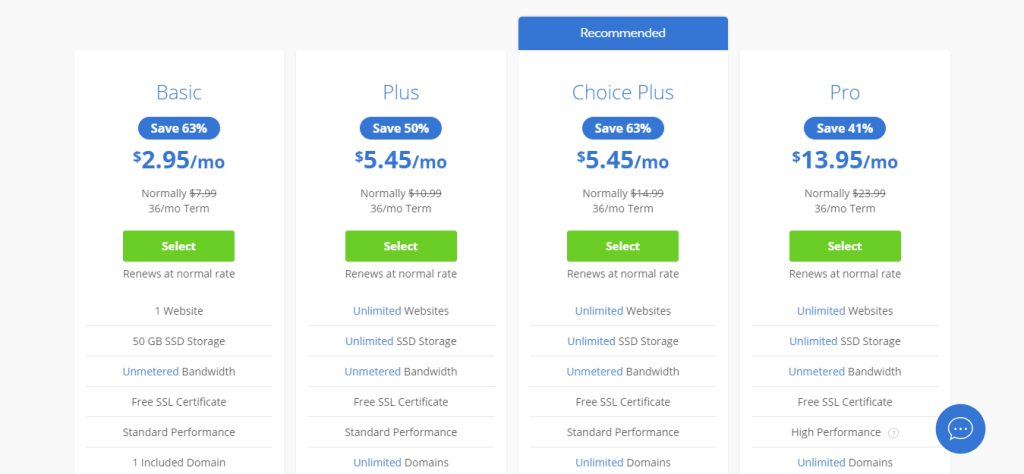This screenshot has height=474, width=1024.
Task: Click the Save 63% badge under Basic
Action: [x=178, y=128]
